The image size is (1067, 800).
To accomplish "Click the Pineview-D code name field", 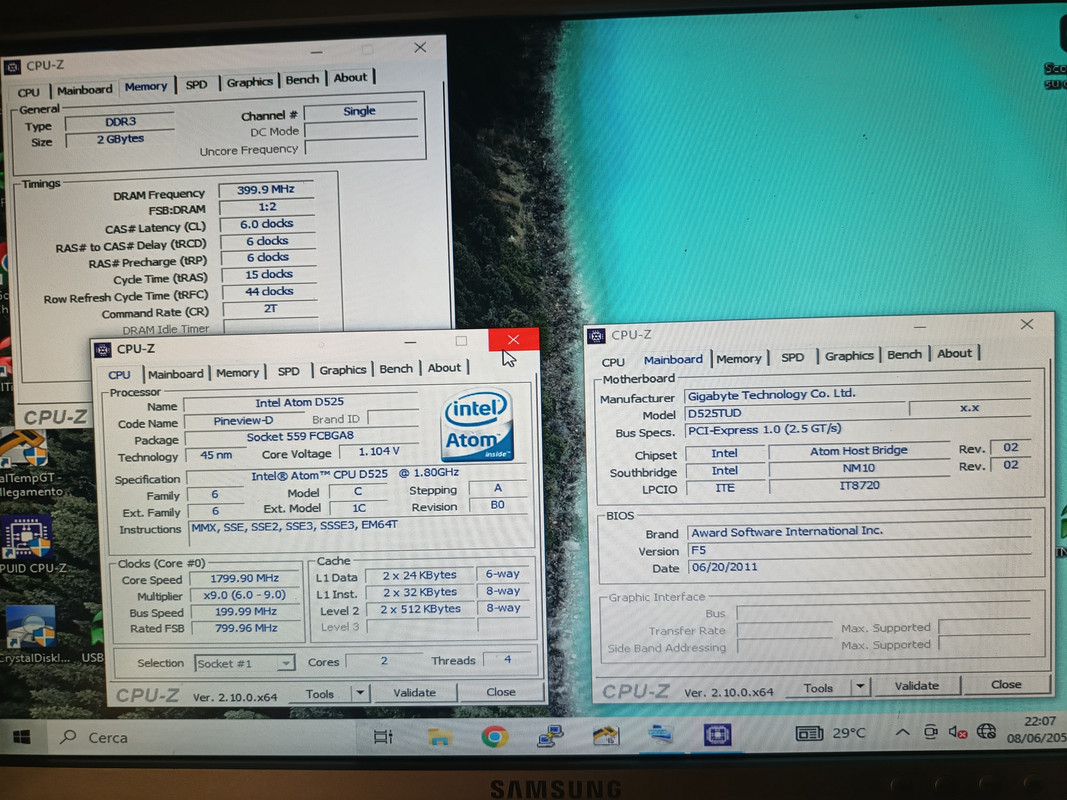I will (243, 421).
